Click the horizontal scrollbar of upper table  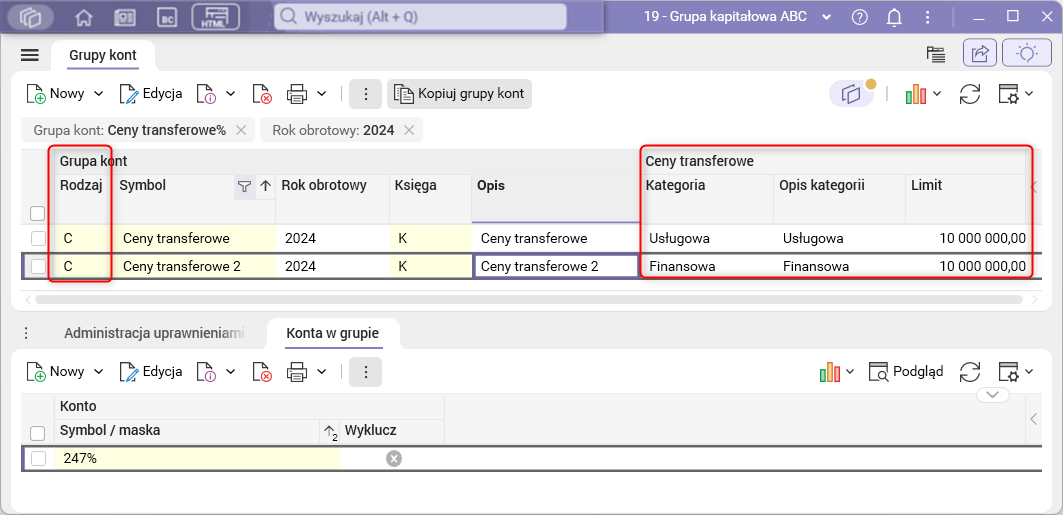529,299
